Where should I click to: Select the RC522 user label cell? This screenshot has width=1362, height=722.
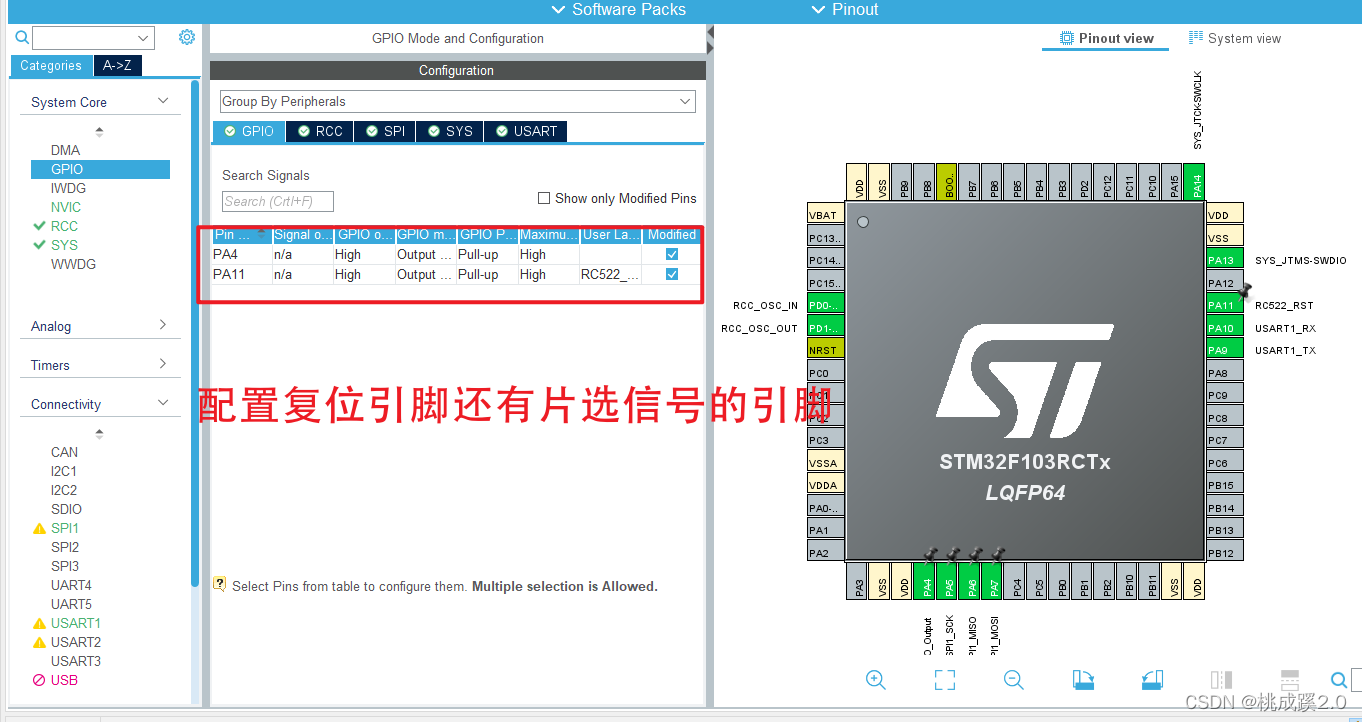pyautogui.click(x=610, y=274)
